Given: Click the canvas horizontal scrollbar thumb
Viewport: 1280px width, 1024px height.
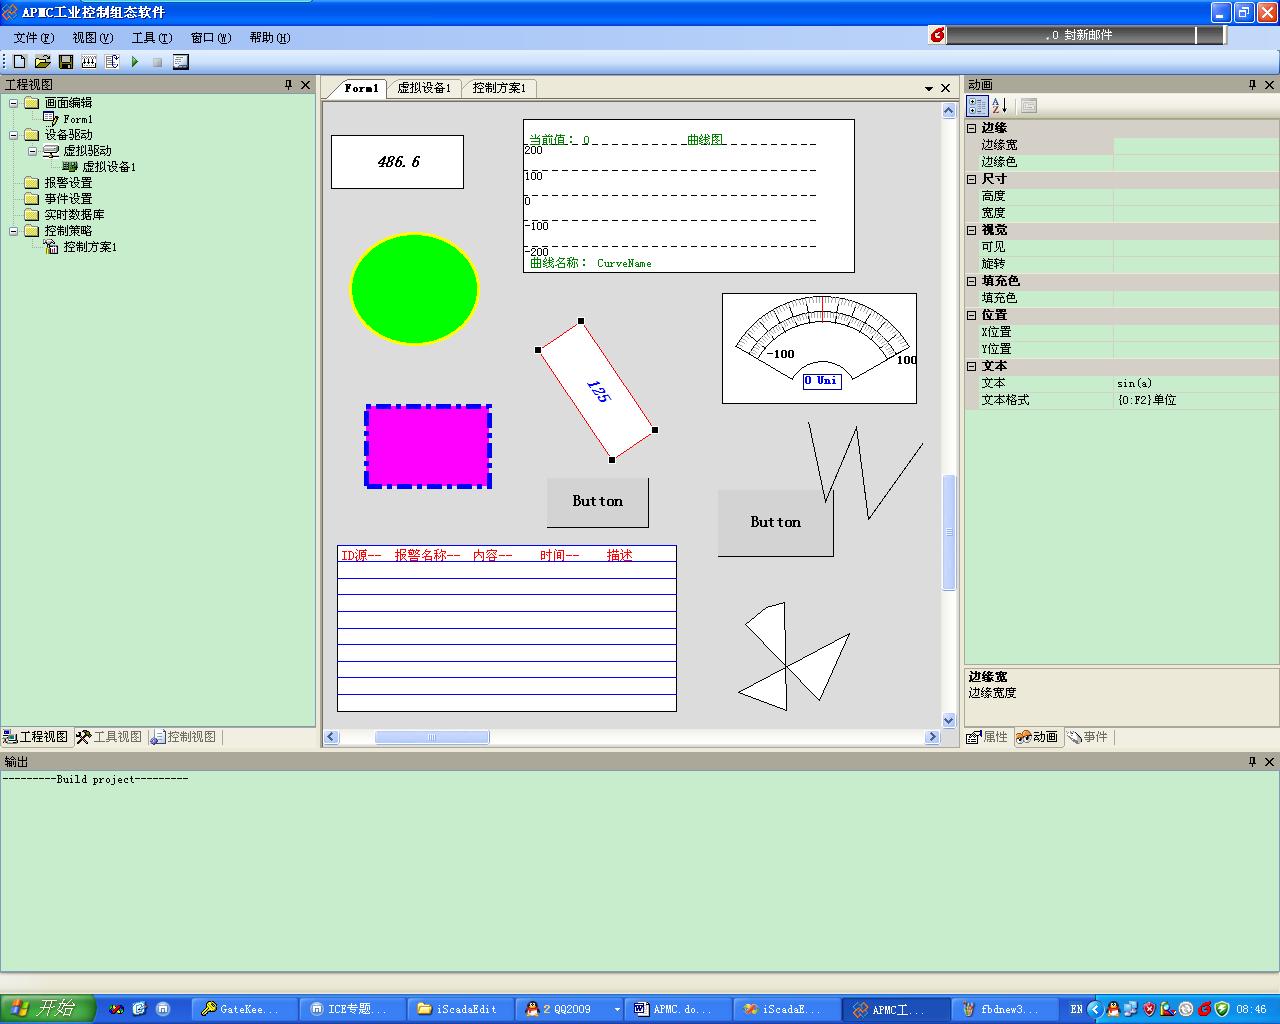Looking at the screenshot, I should point(432,737).
